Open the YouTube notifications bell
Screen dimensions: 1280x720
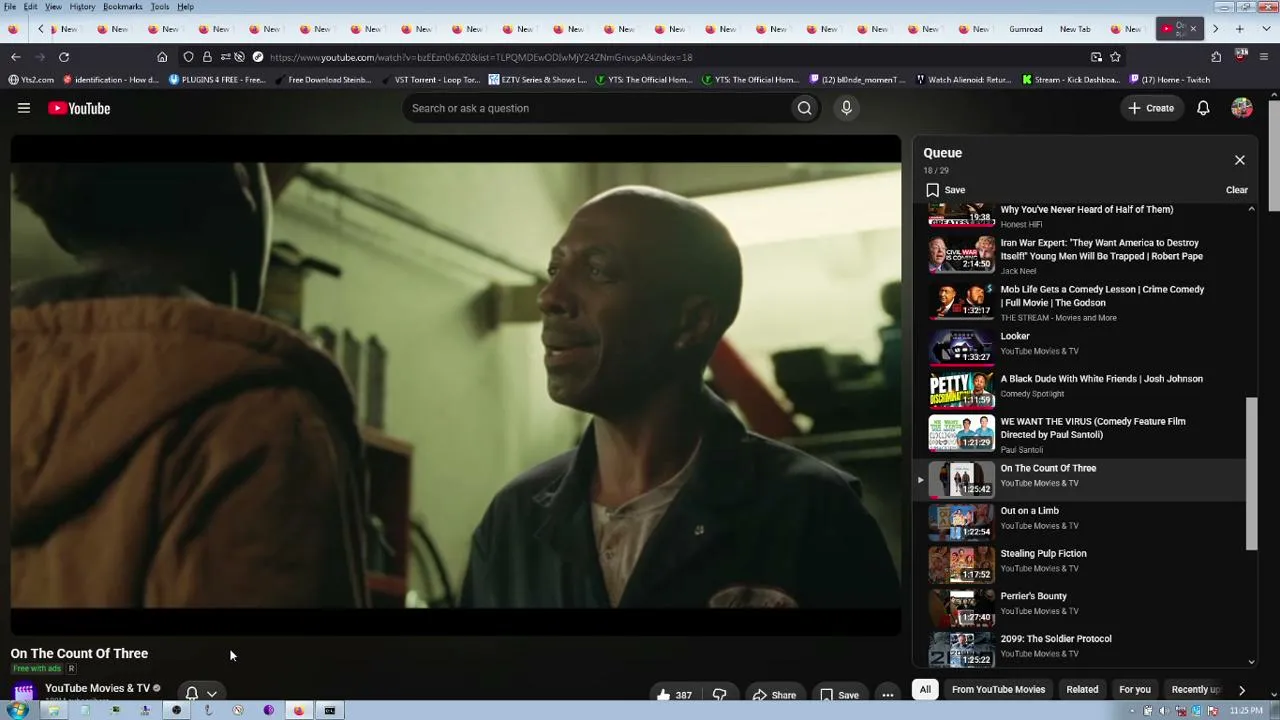(x=1203, y=108)
